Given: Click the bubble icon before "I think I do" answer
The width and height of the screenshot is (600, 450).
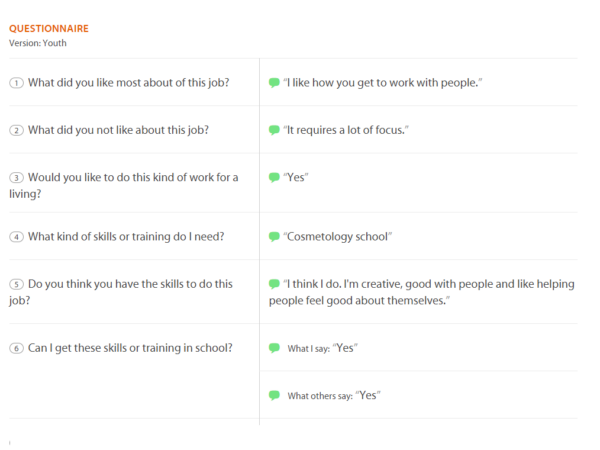Looking at the screenshot, I should click(x=274, y=284).
